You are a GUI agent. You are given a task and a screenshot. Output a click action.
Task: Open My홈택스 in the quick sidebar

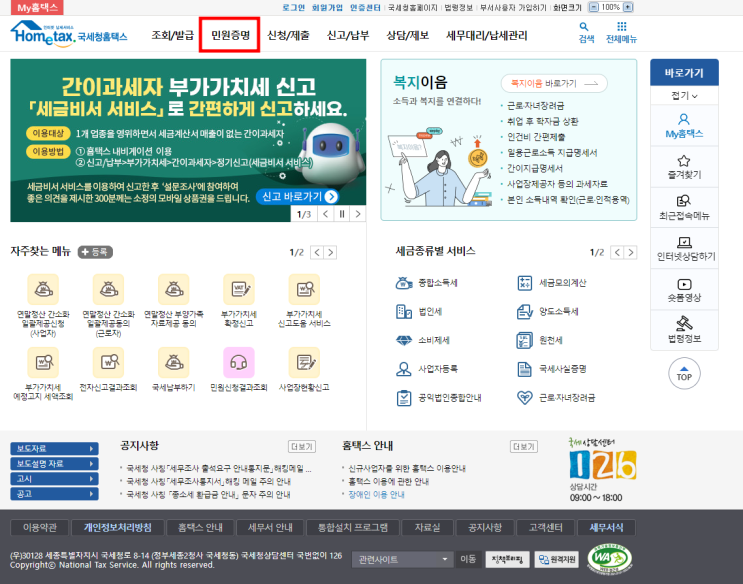[684, 126]
